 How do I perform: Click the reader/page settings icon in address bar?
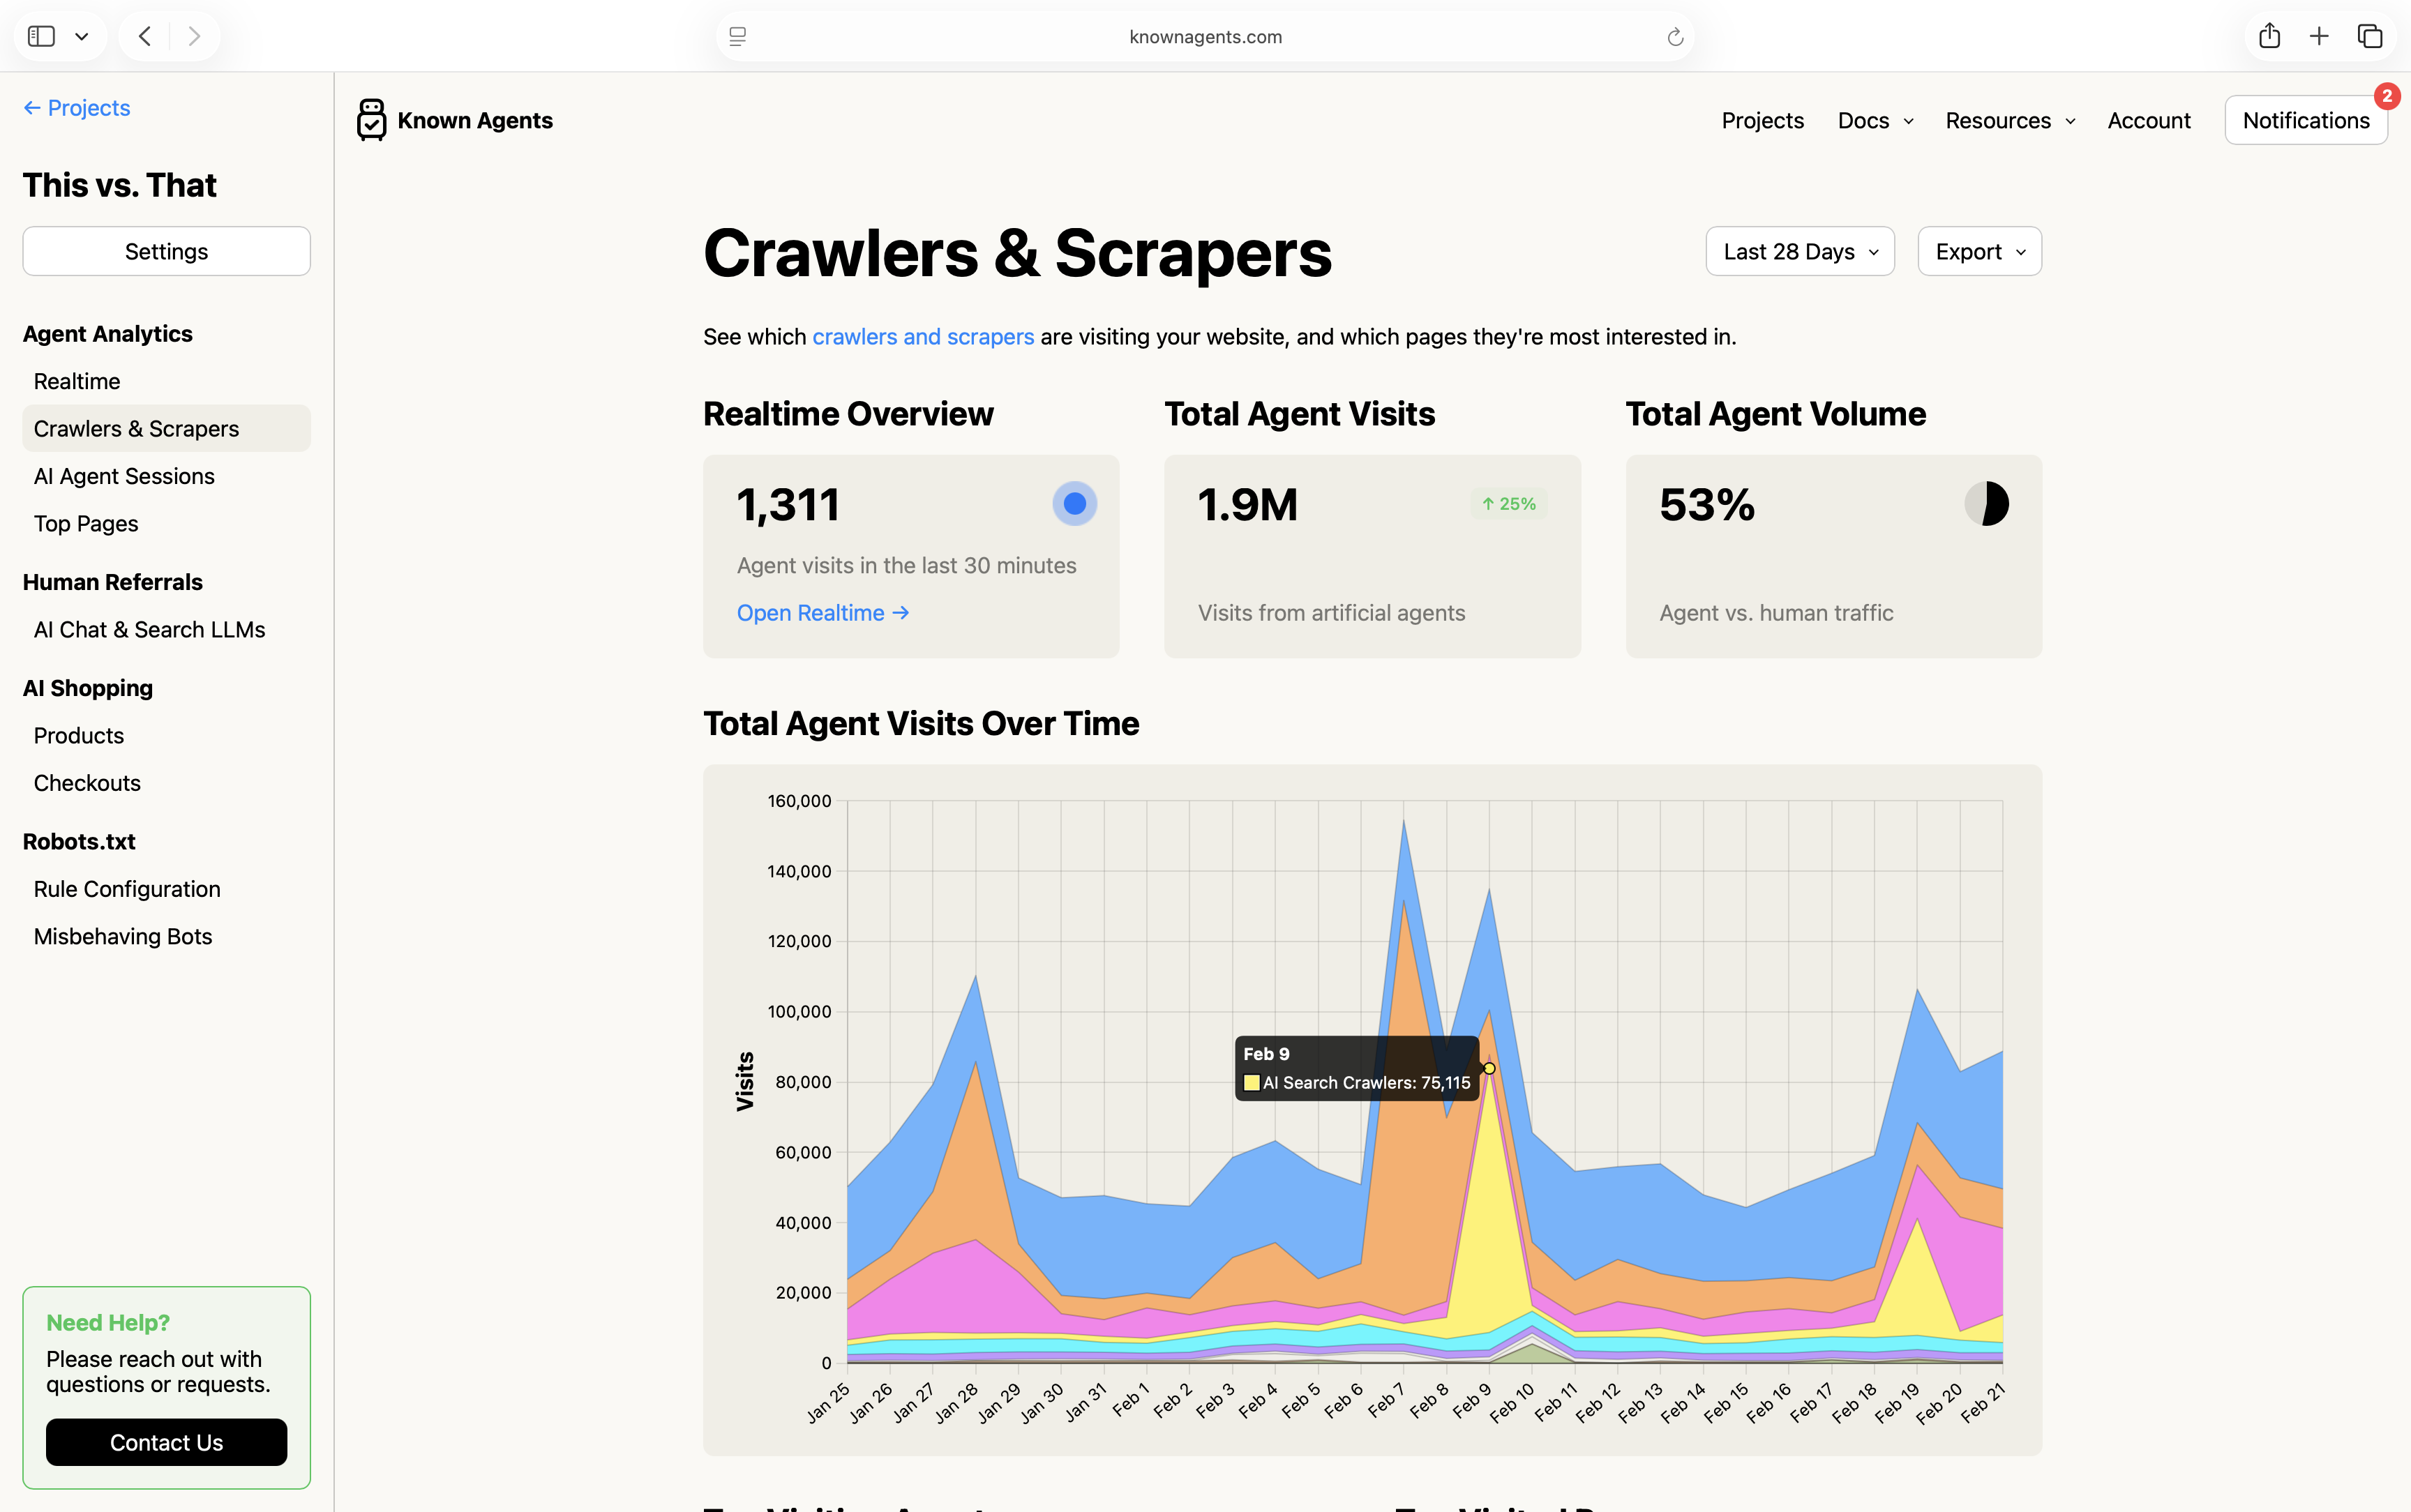[x=738, y=37]
